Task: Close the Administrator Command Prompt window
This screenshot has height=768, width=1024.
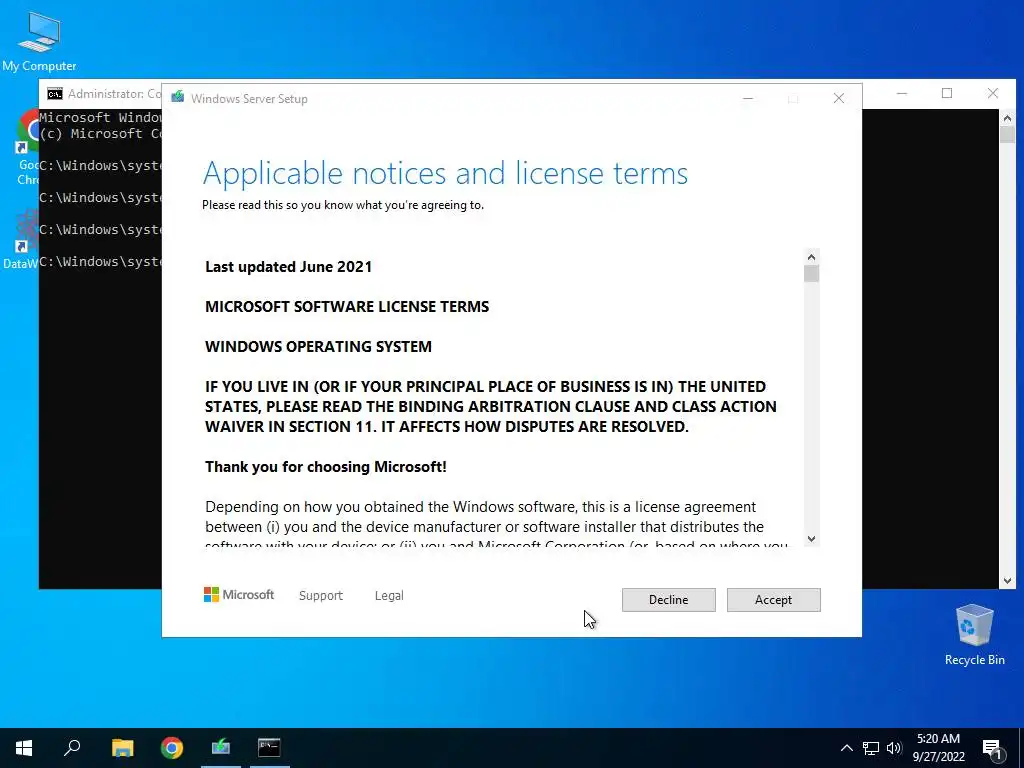Action: point(993,93)
